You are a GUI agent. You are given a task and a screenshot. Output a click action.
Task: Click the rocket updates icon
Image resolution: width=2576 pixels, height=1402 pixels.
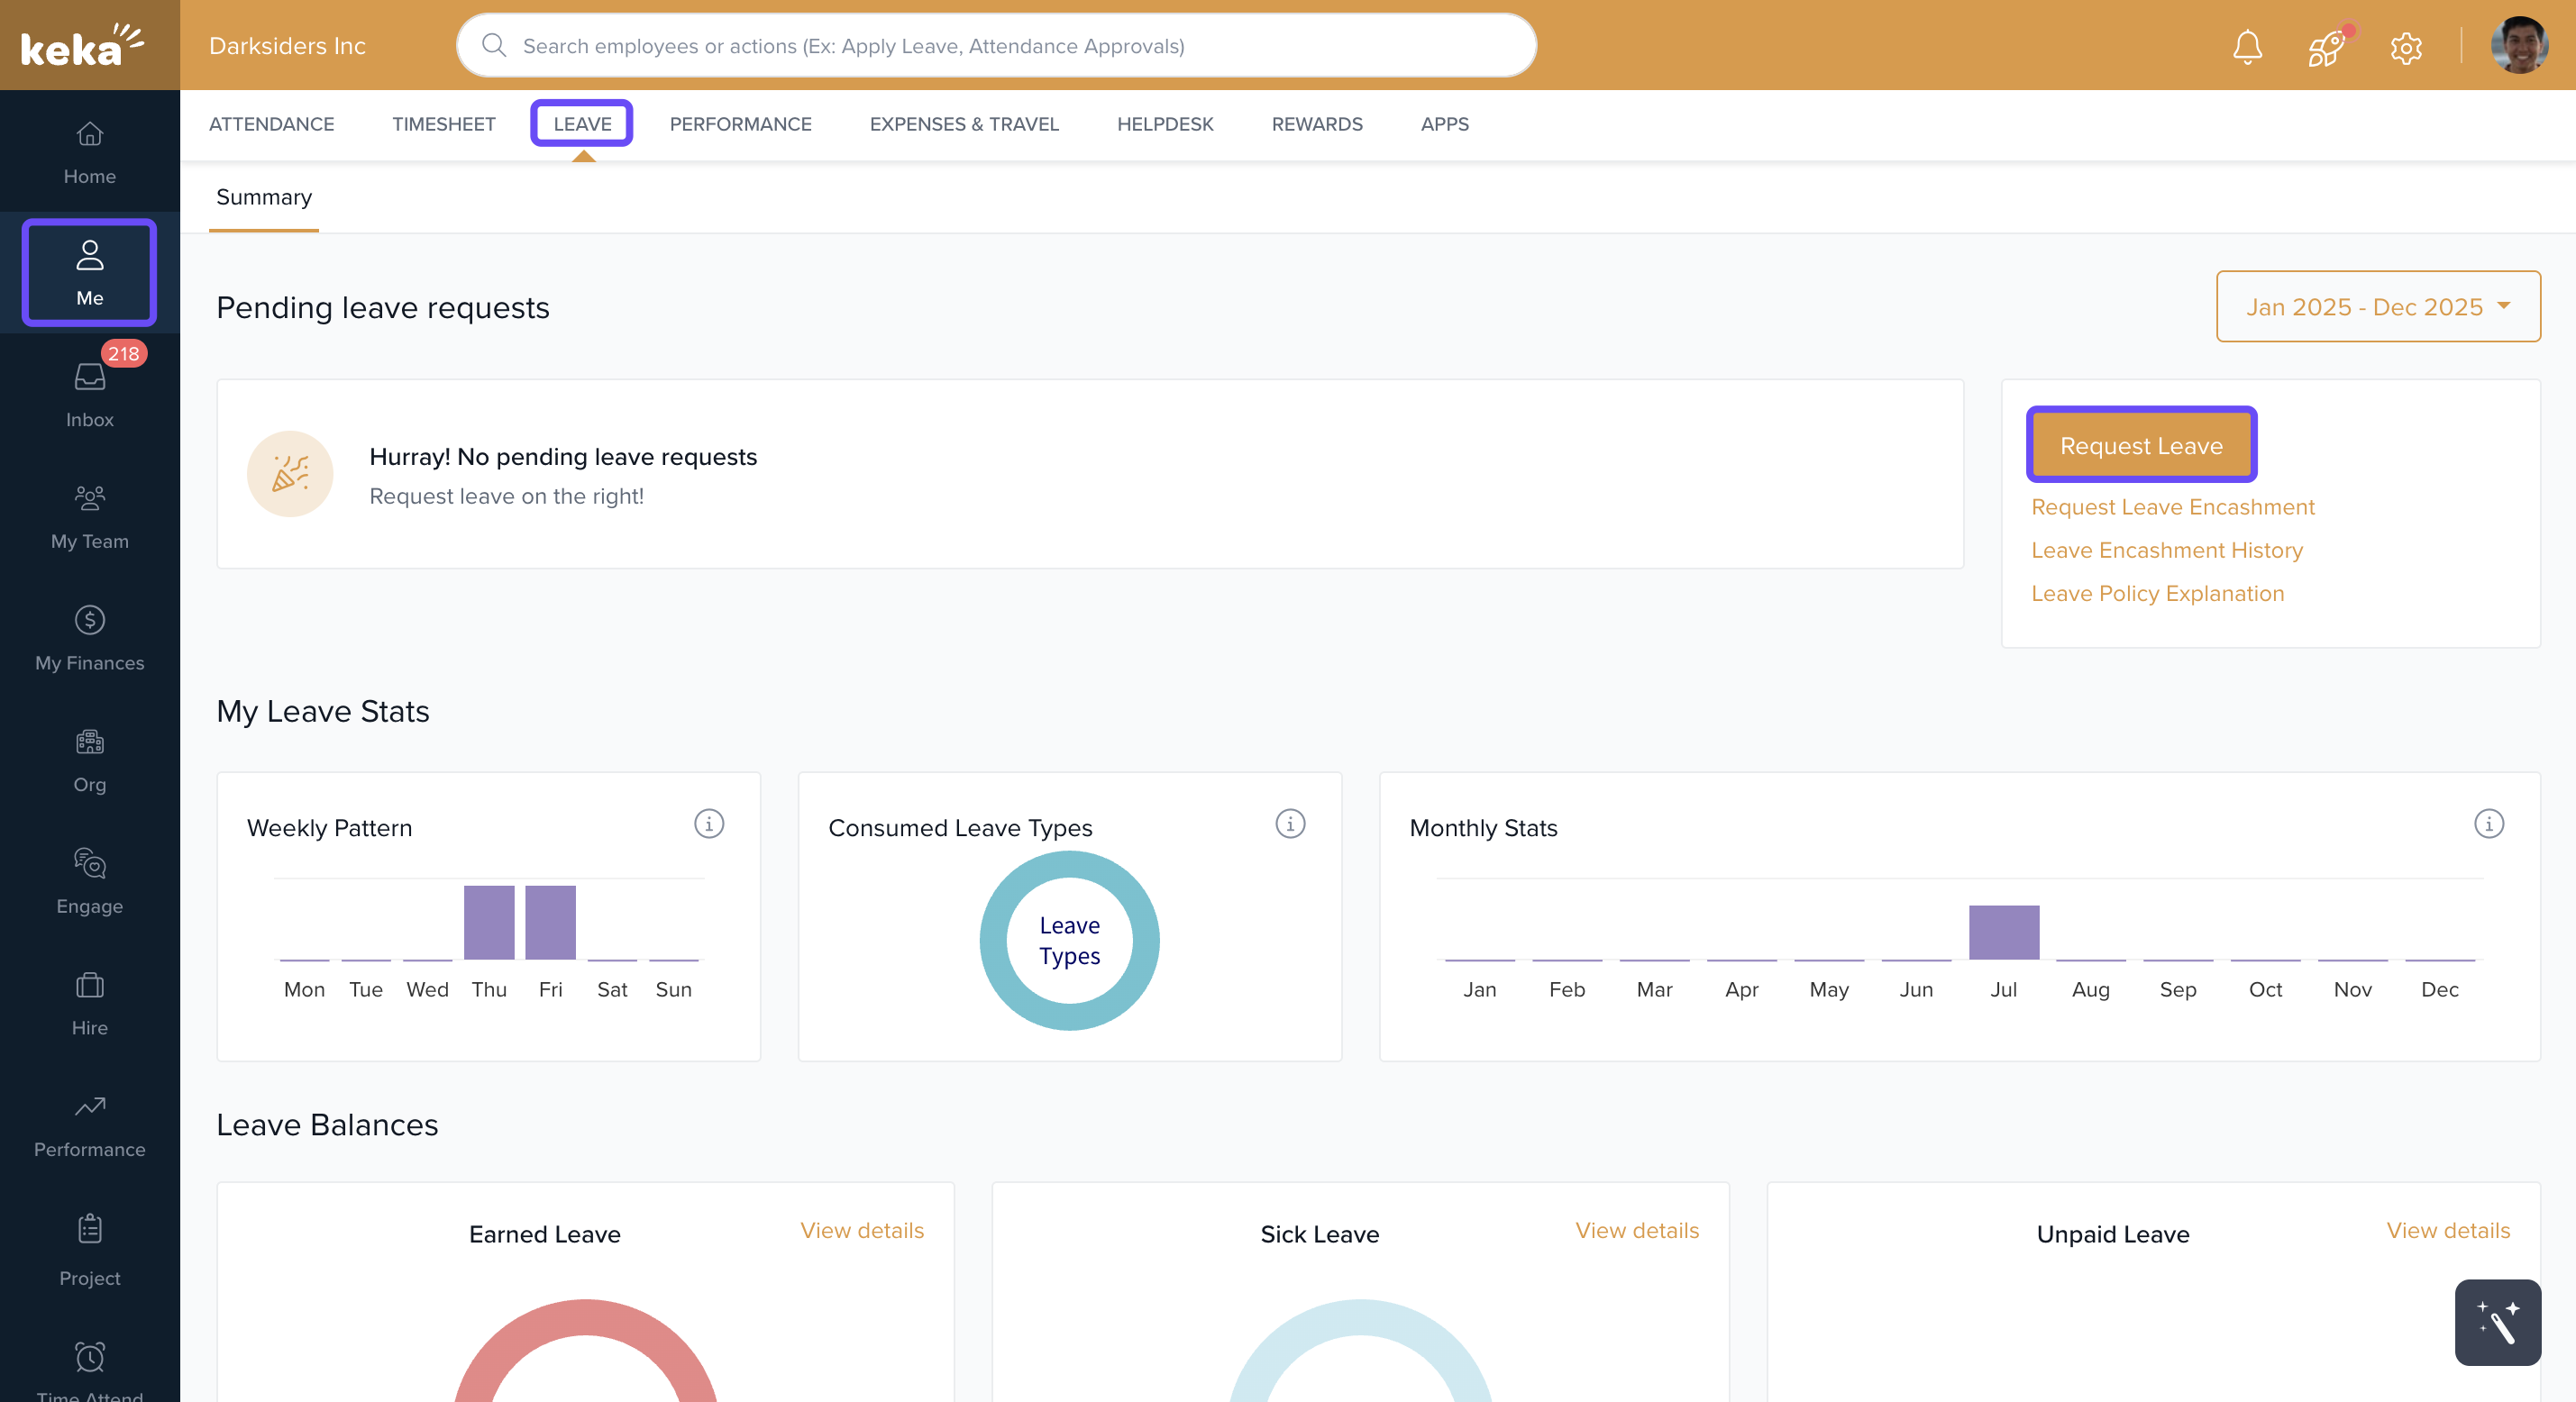point(2326,47)
